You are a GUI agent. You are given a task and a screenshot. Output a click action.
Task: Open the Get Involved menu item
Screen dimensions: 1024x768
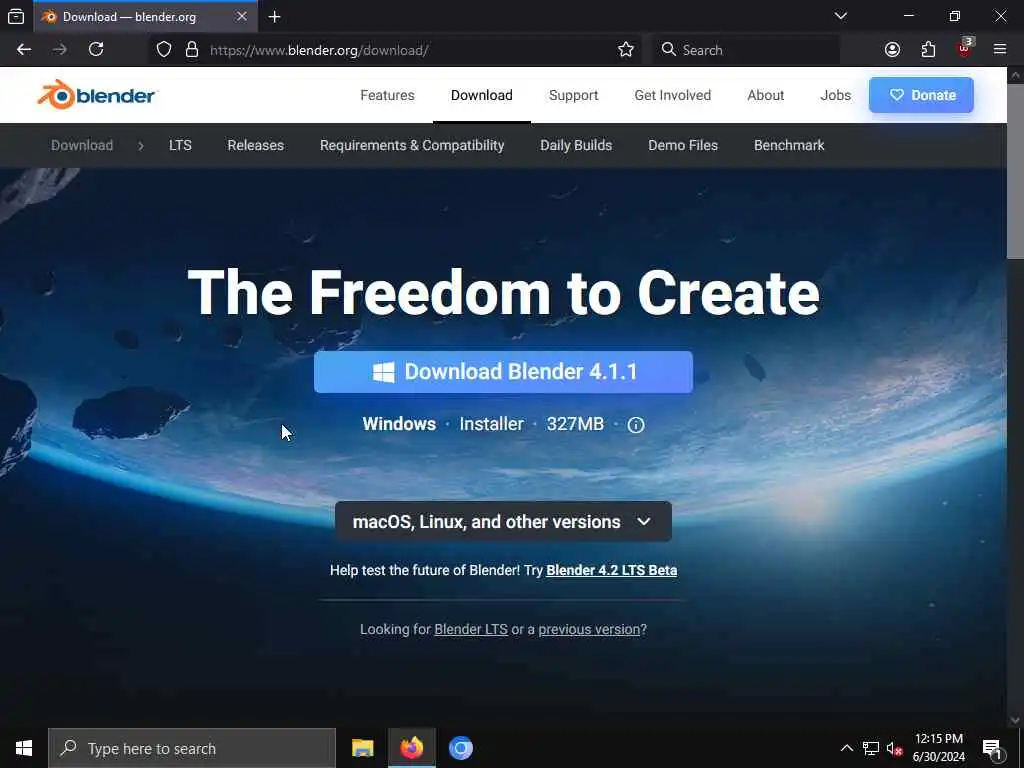pyautogui.click(x=673, y=95)
